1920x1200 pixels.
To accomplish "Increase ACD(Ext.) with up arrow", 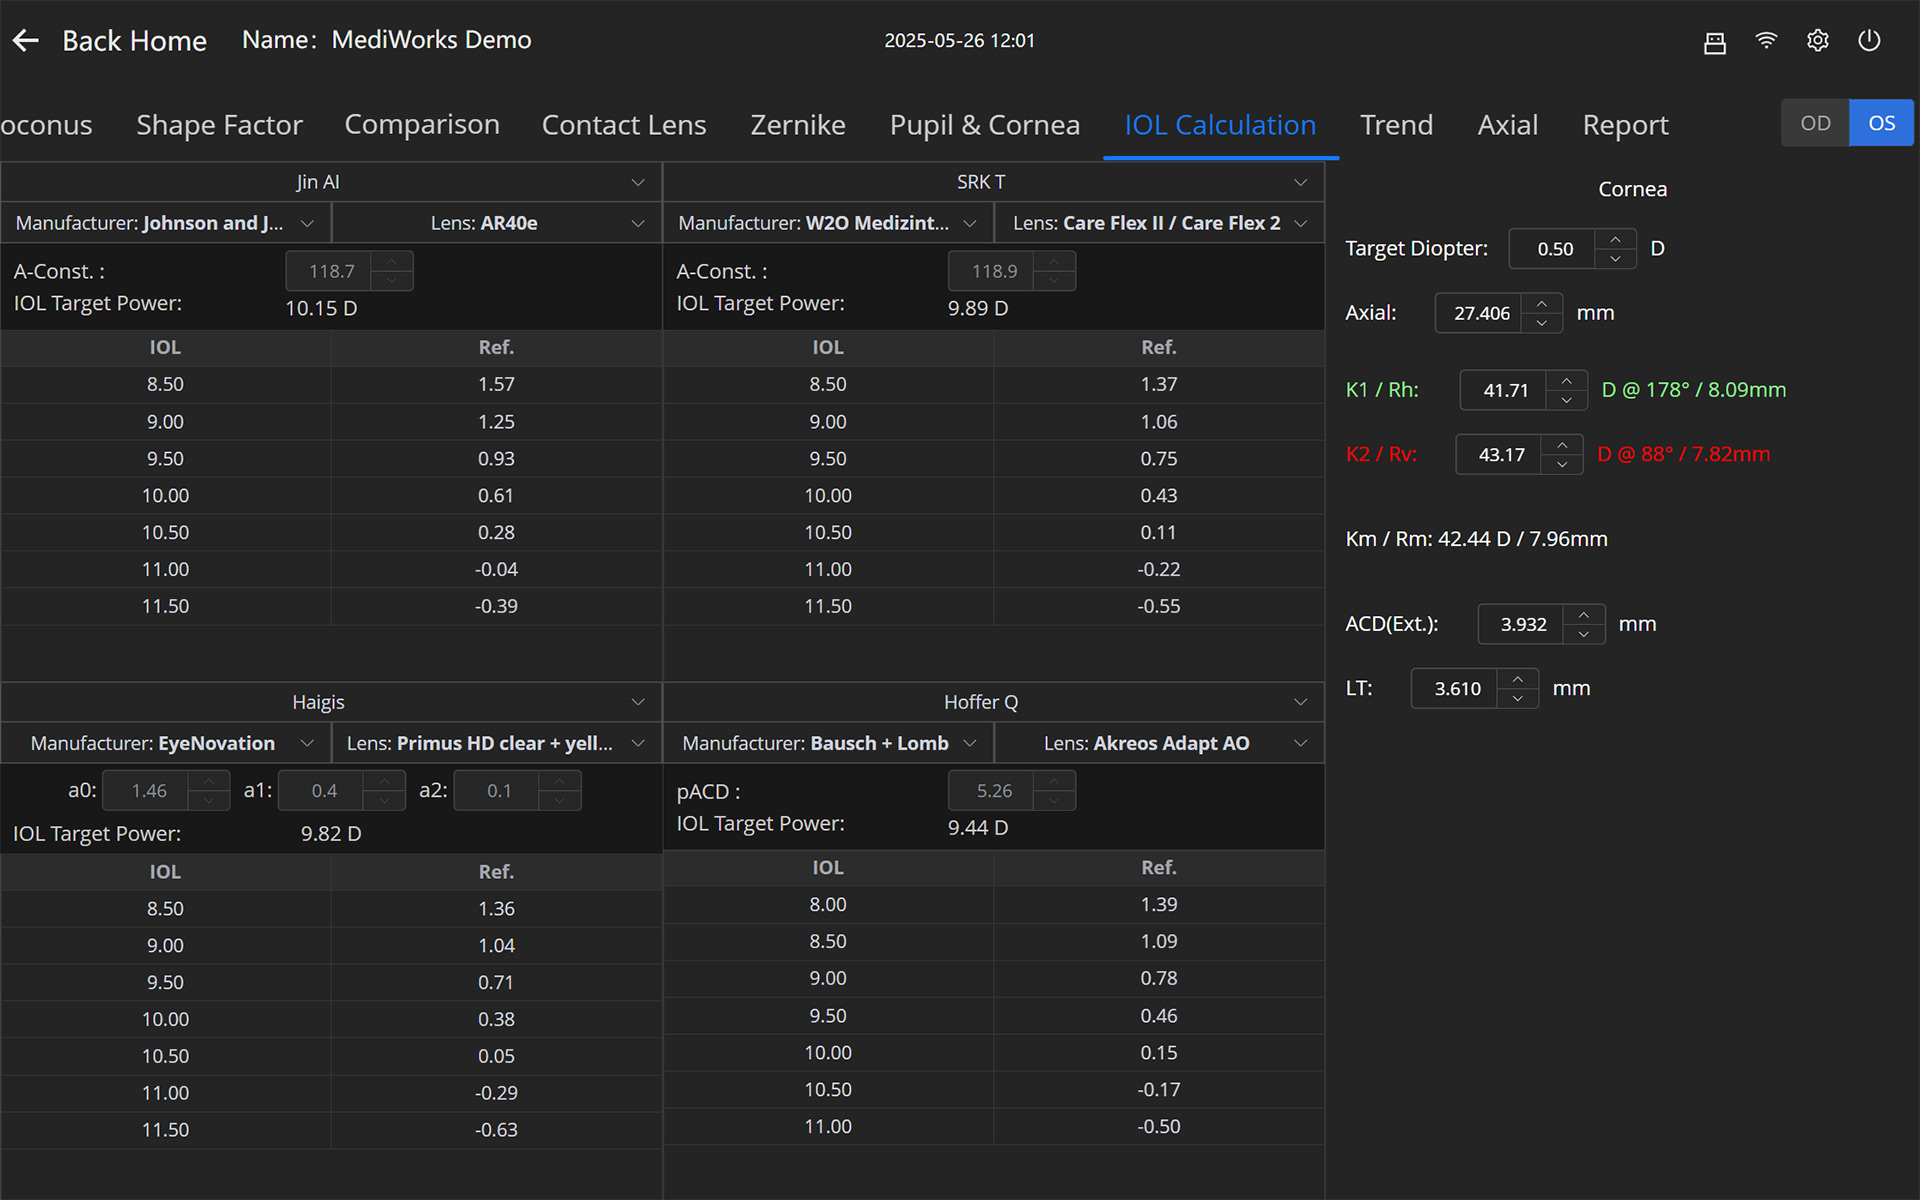I will (1584, 614).
